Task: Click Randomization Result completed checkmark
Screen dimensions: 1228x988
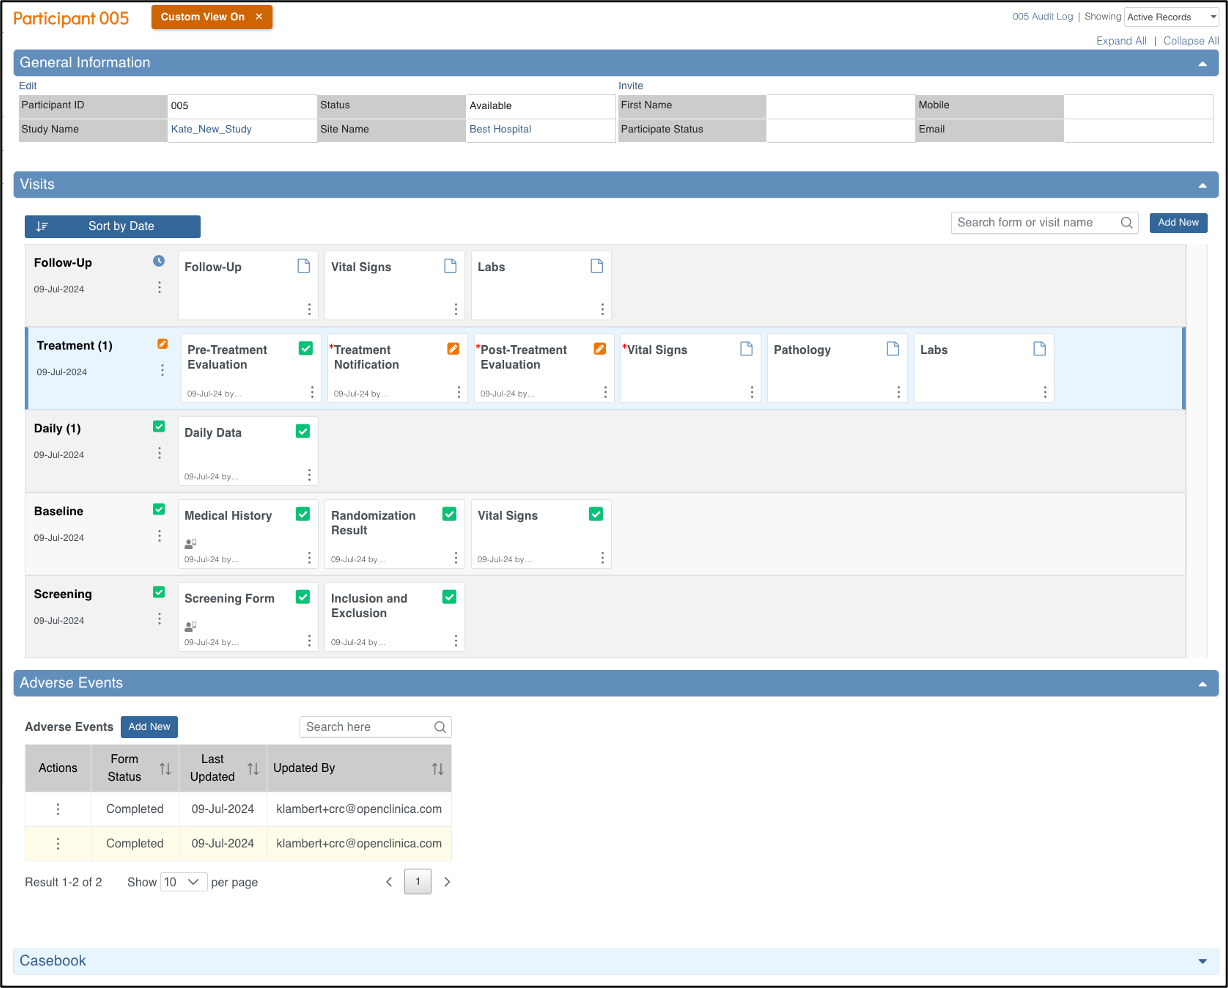Action: [450, 514]
